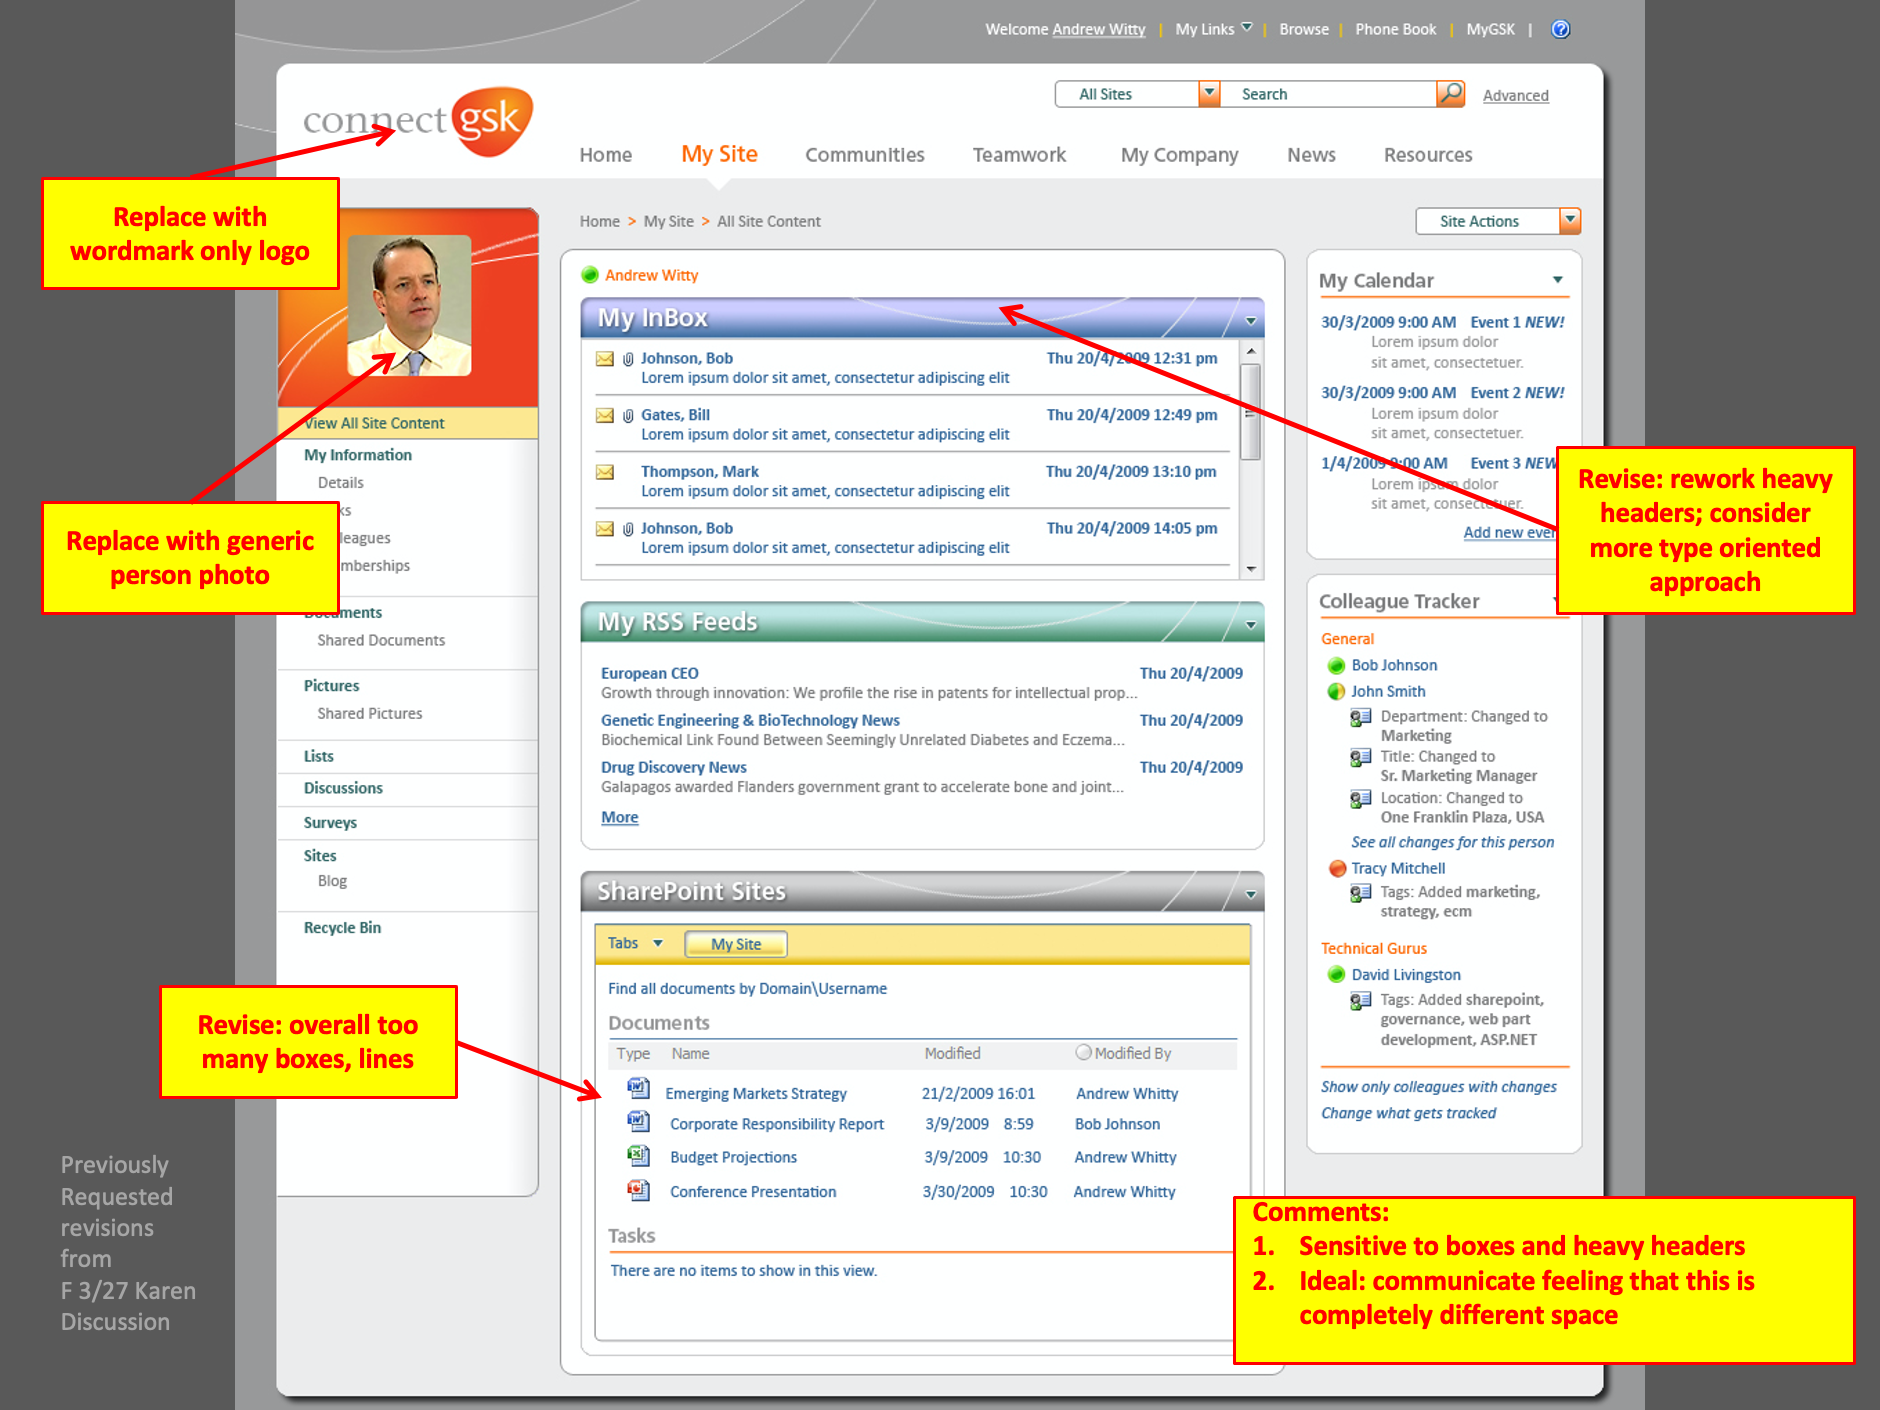Open My RSS Feeds web part menu arrow
Screen dimensions: 1880x1410
1251,625
